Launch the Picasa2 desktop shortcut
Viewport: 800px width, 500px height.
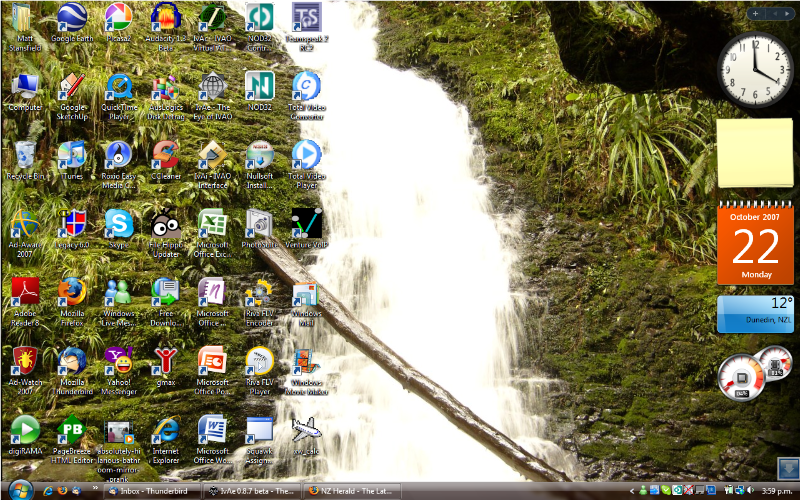click(118, 18)
